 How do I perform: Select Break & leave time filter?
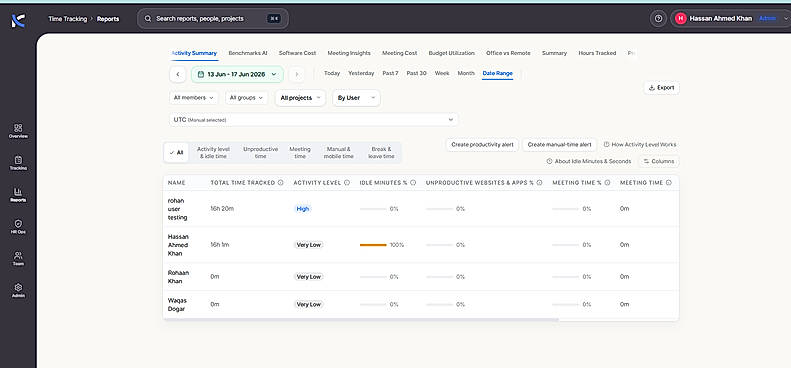[x=381, y=152]
